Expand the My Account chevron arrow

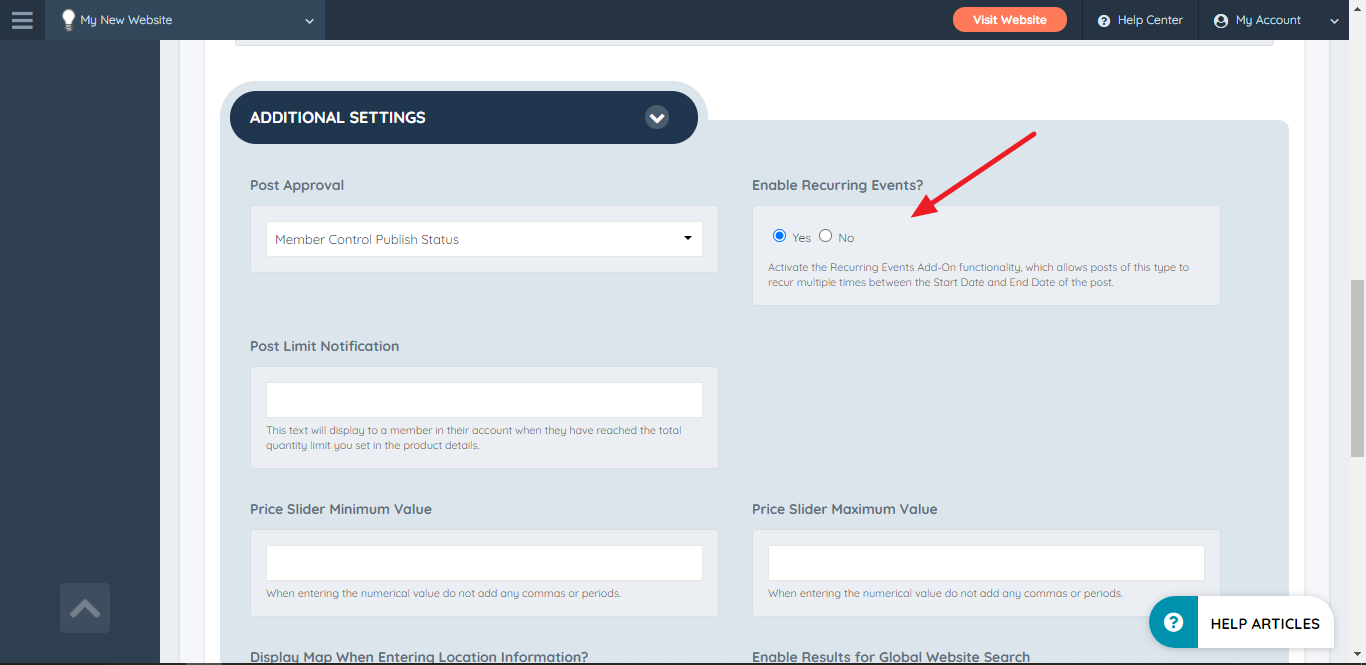pos(1334,21)
